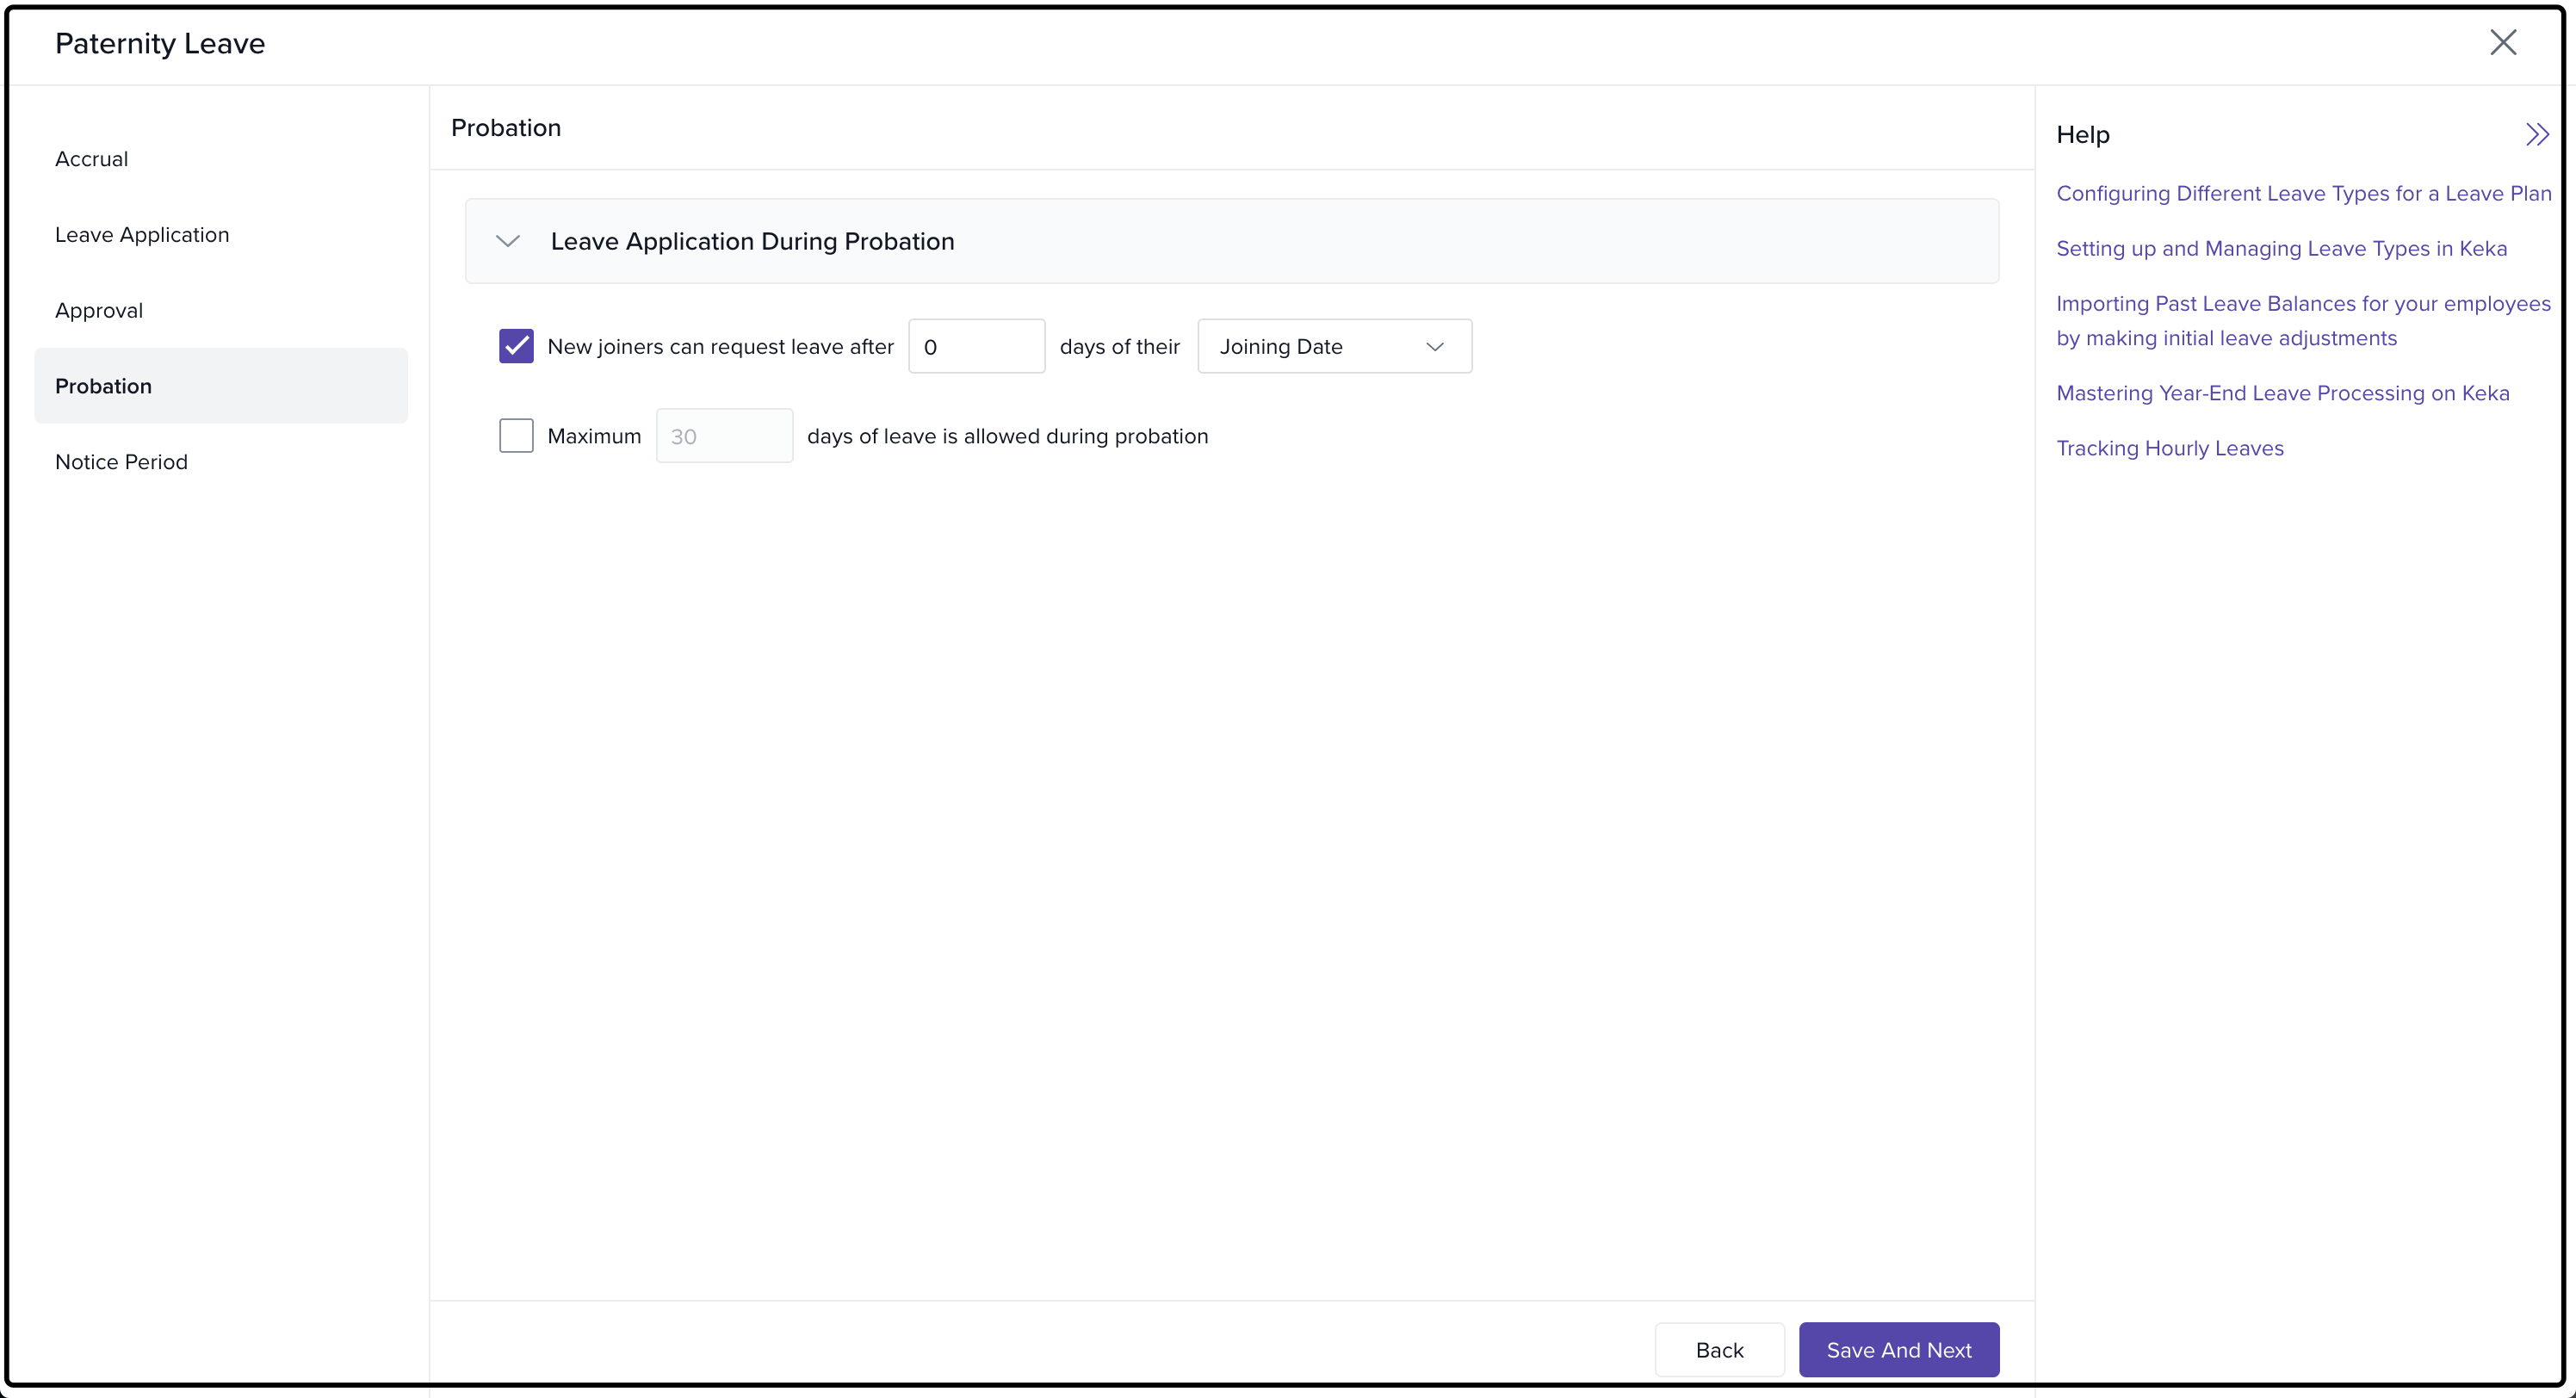Open Configuring Different Leave Types help link
Screen dimensions: 2576x1398
[2303, 193]
